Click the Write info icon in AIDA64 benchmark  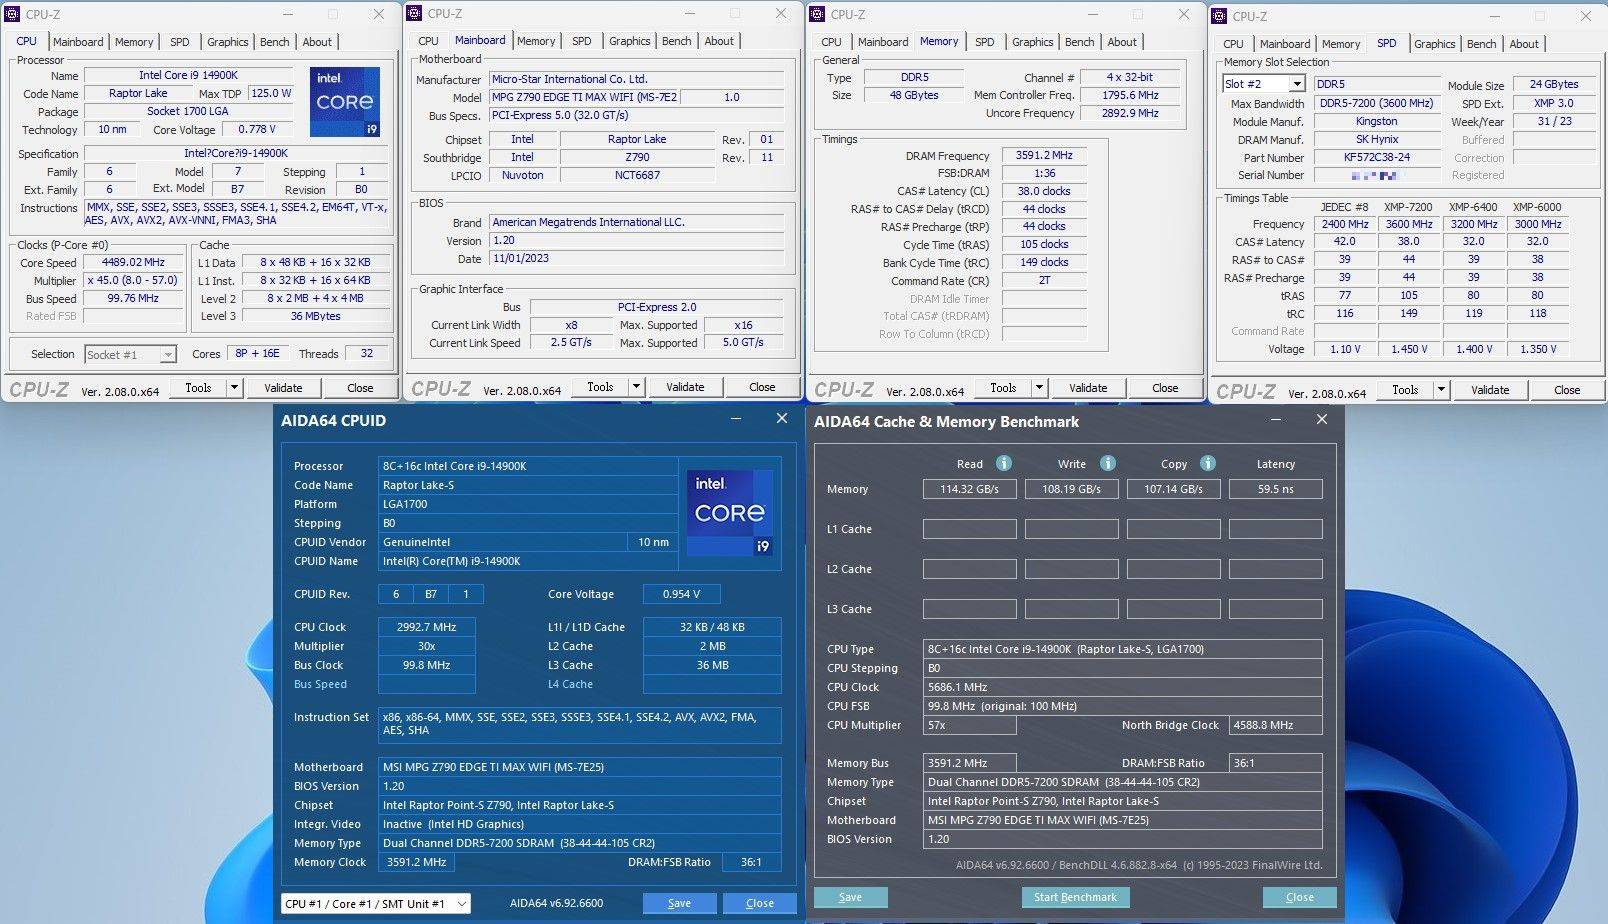1107,463
